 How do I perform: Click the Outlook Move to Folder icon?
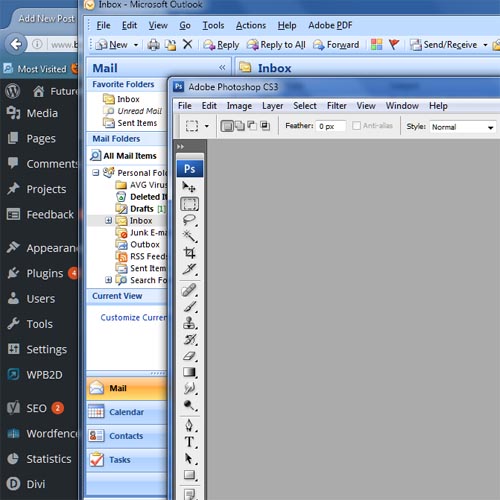click(171, 45)
